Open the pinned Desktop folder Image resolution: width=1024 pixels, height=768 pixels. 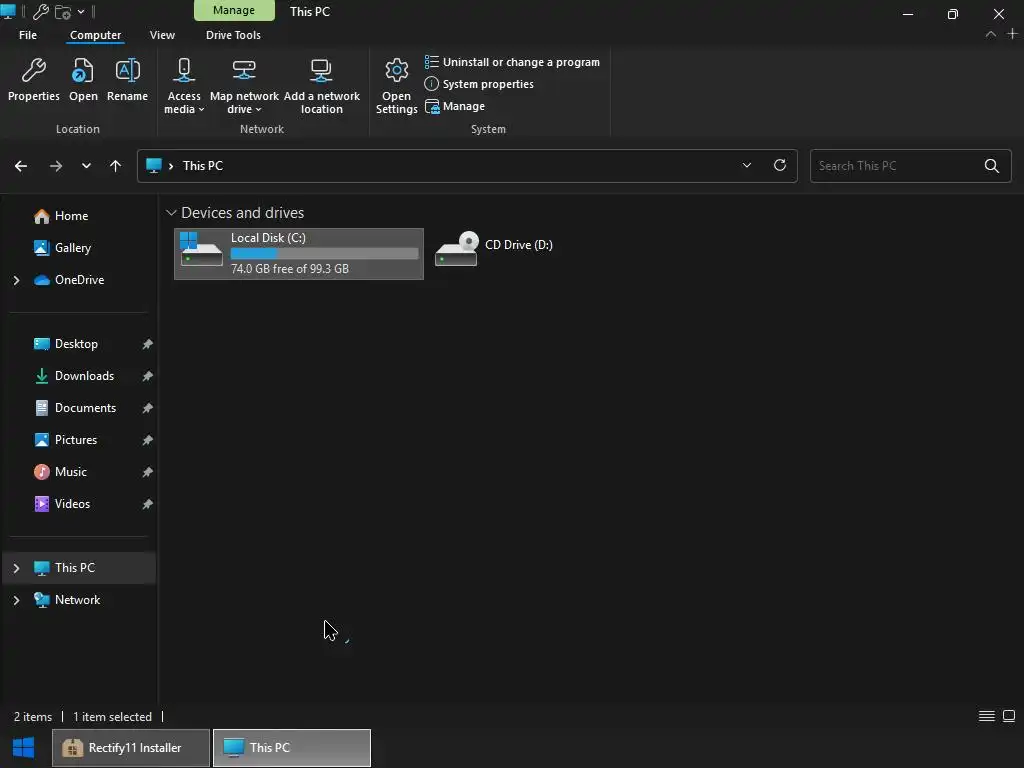coord(76,344)
